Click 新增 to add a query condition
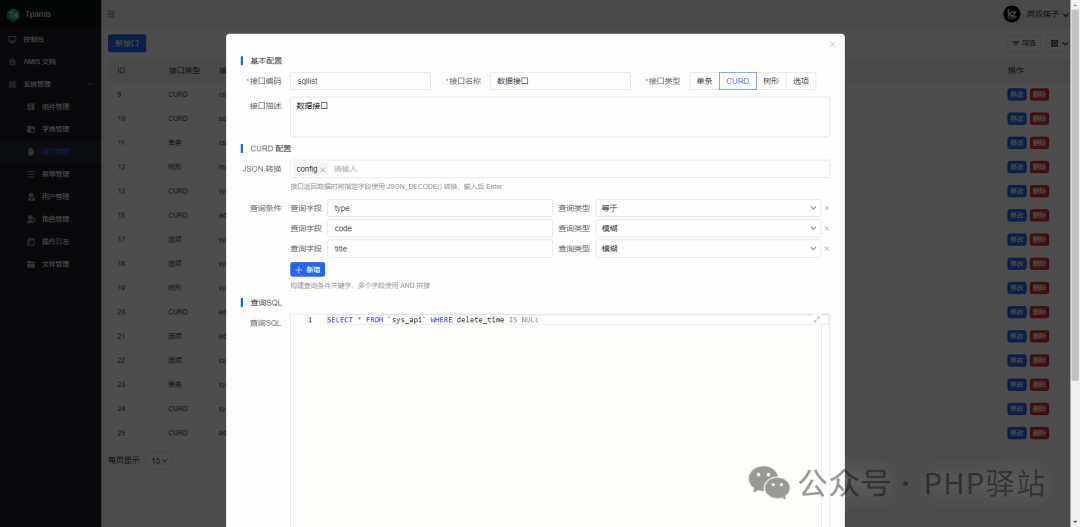This screenshot has height=527, width=1080. (x=307, y=270)
